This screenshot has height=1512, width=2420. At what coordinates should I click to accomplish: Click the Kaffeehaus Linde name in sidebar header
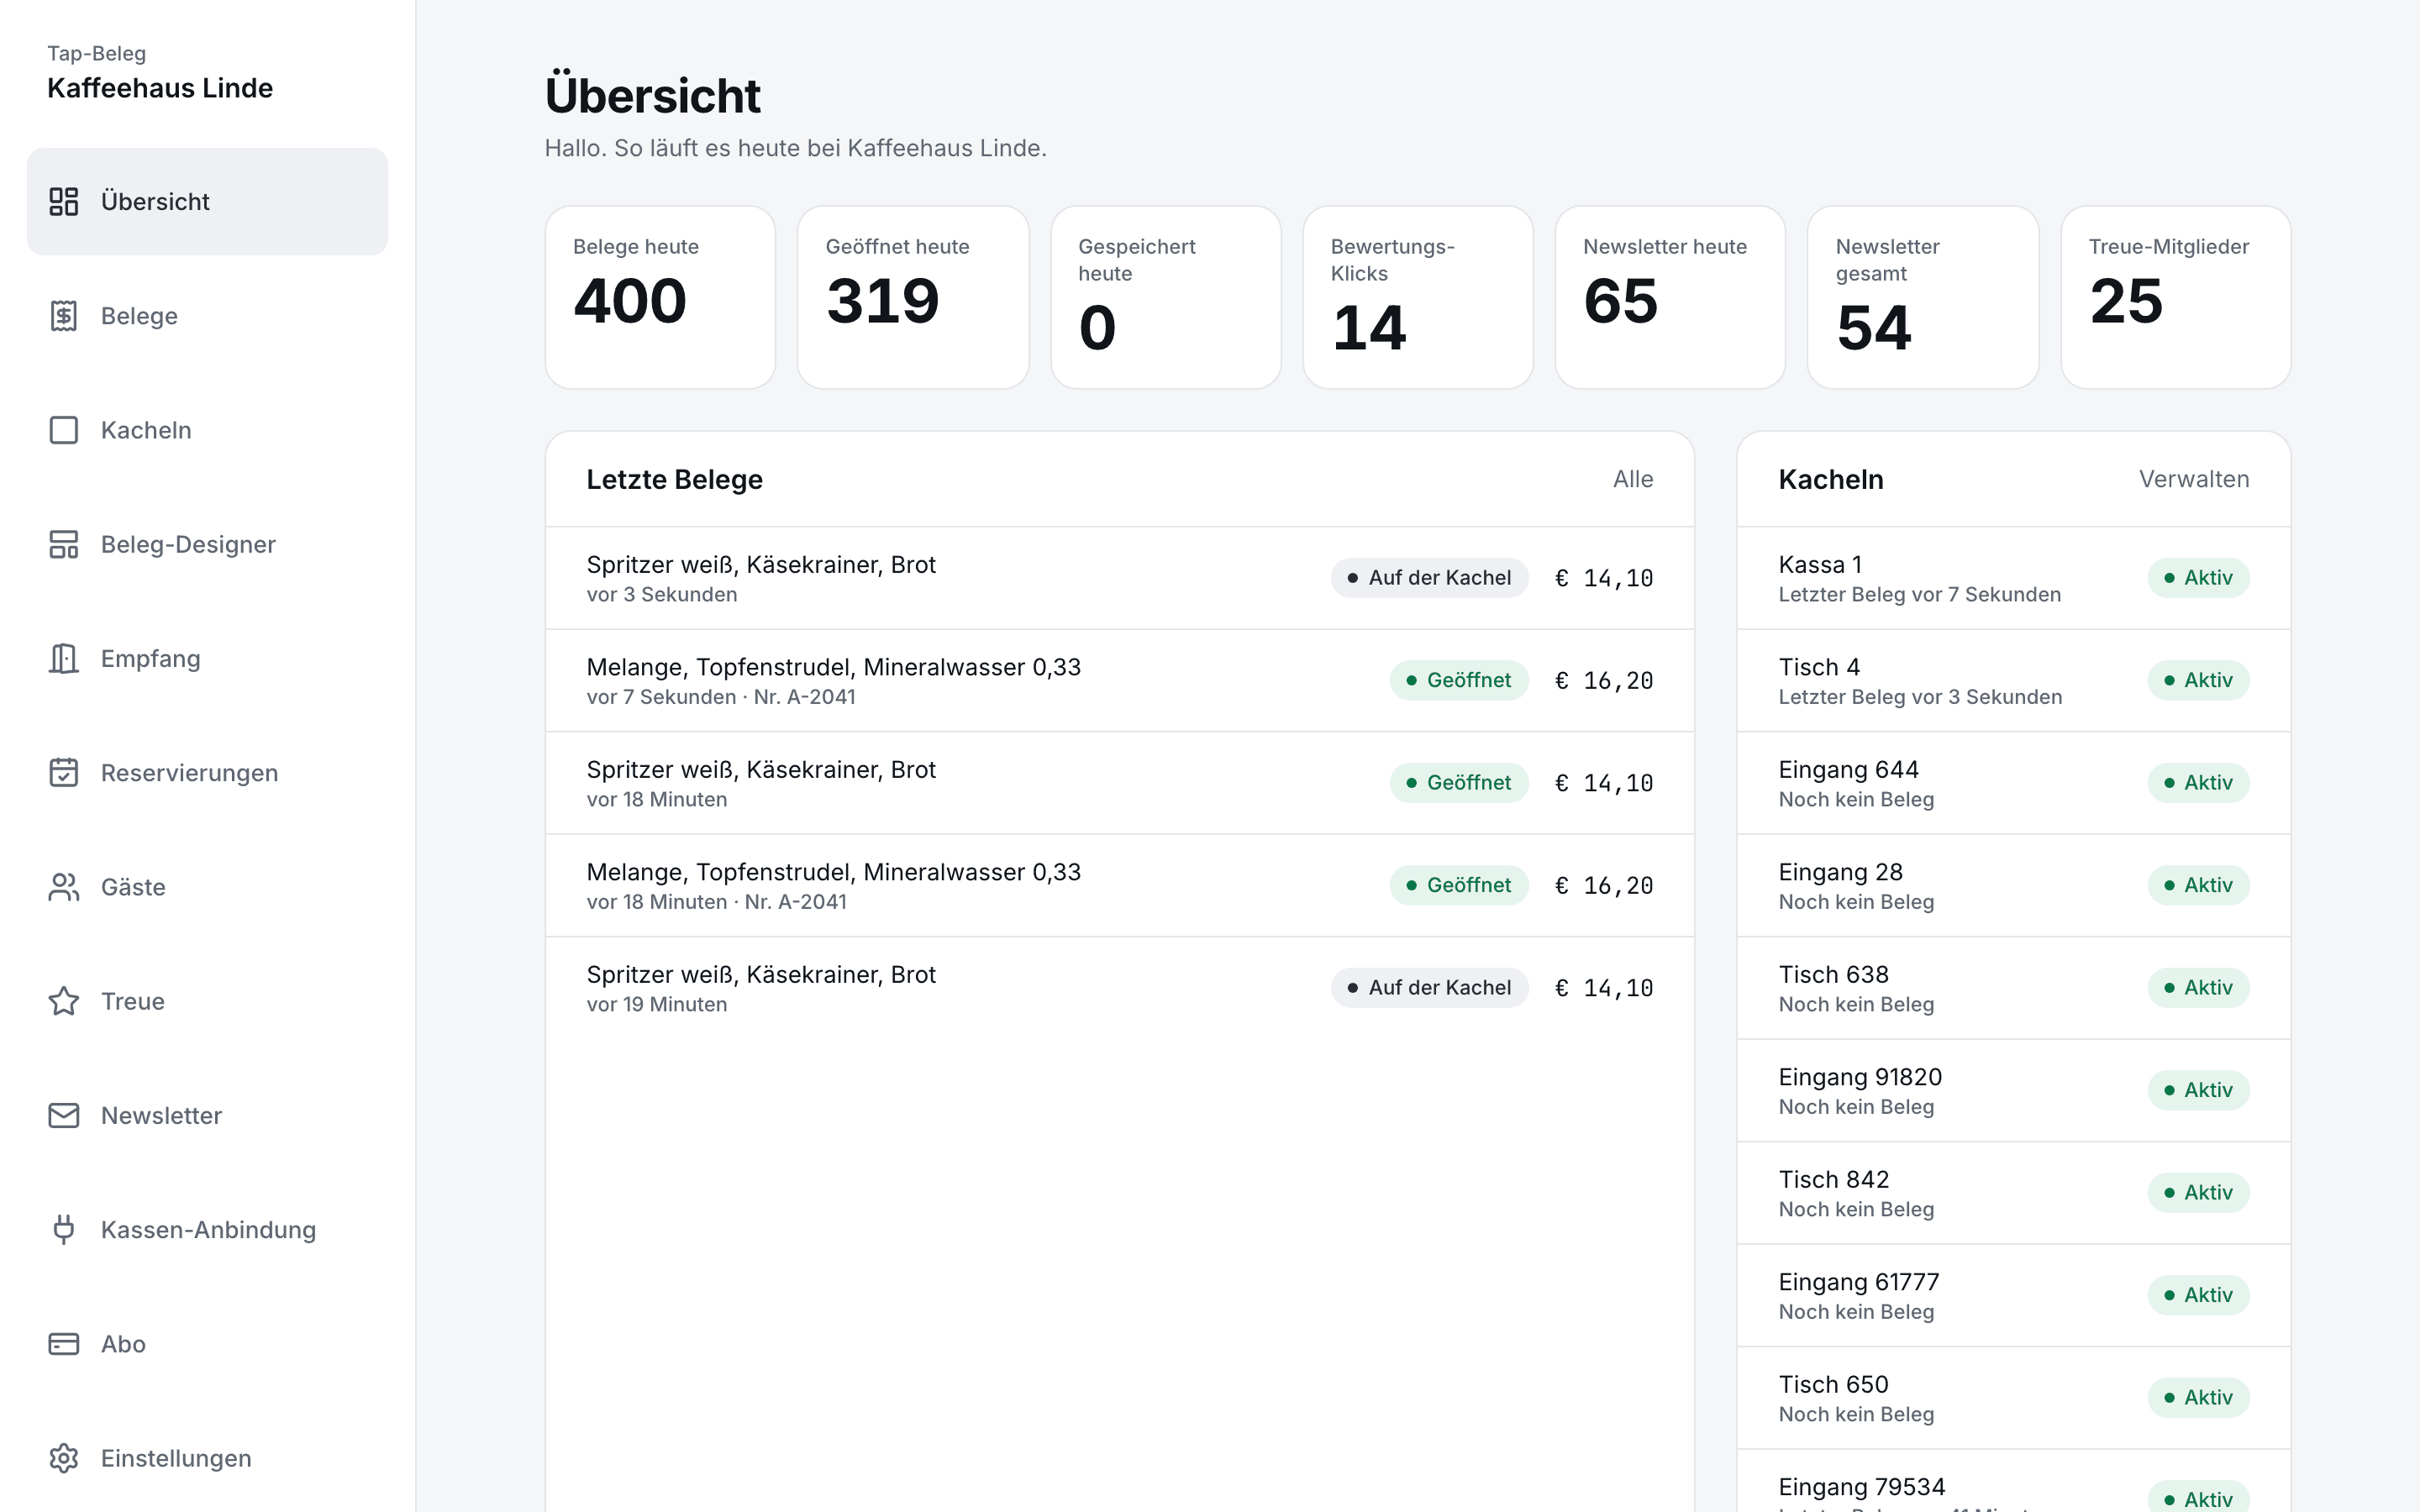pos(160,88)
